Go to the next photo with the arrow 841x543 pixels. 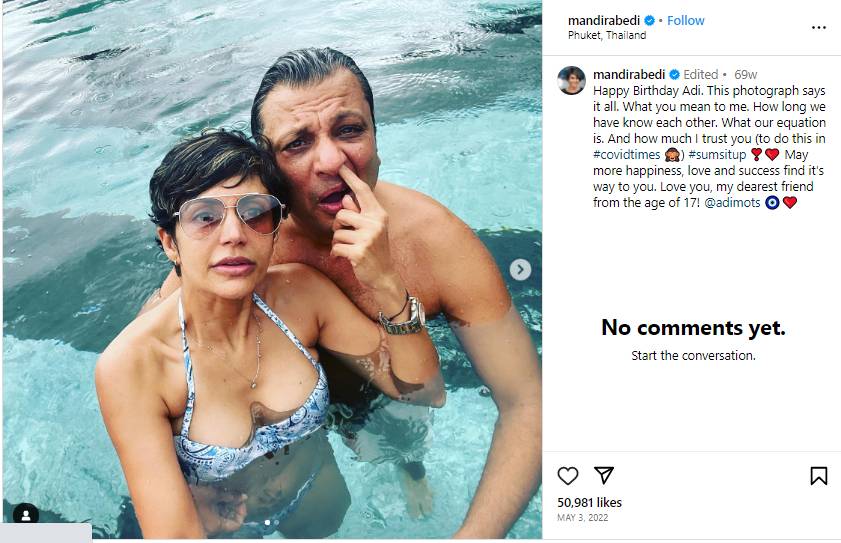[x=520, y=269]
